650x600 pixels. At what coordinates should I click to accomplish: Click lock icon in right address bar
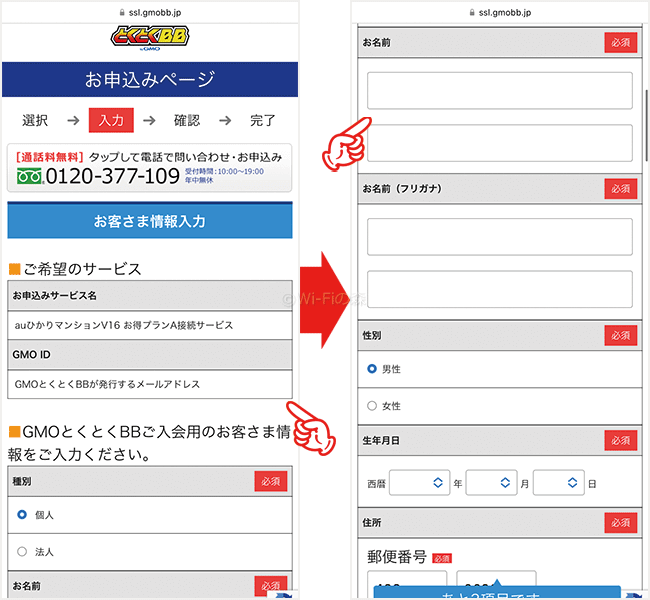[472, 13]
